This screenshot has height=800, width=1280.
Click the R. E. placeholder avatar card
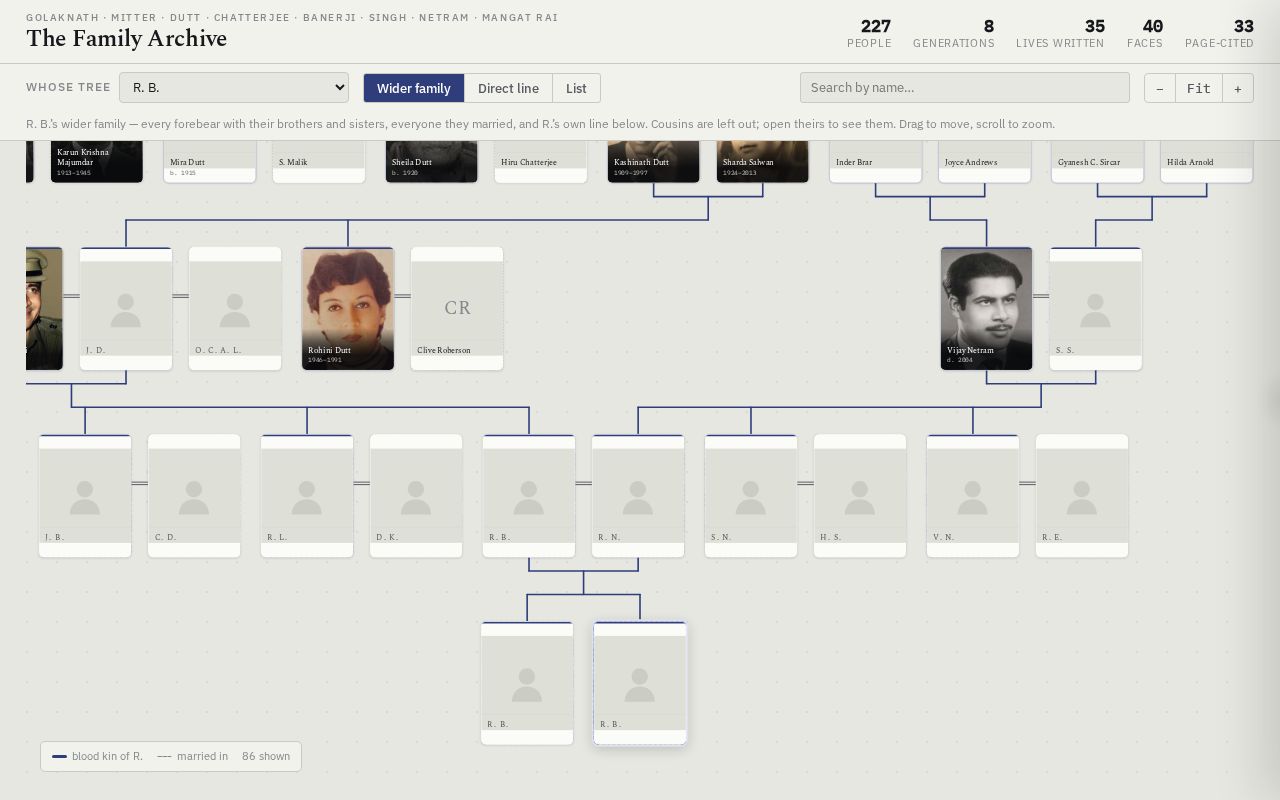(1082, 496)
